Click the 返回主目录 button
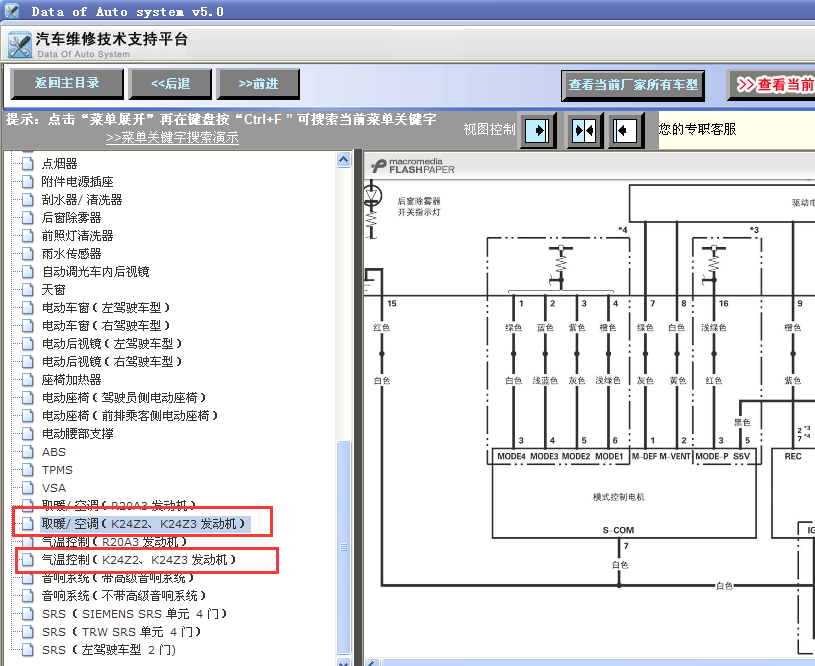The image size is (815, 666). click(67, 84)
